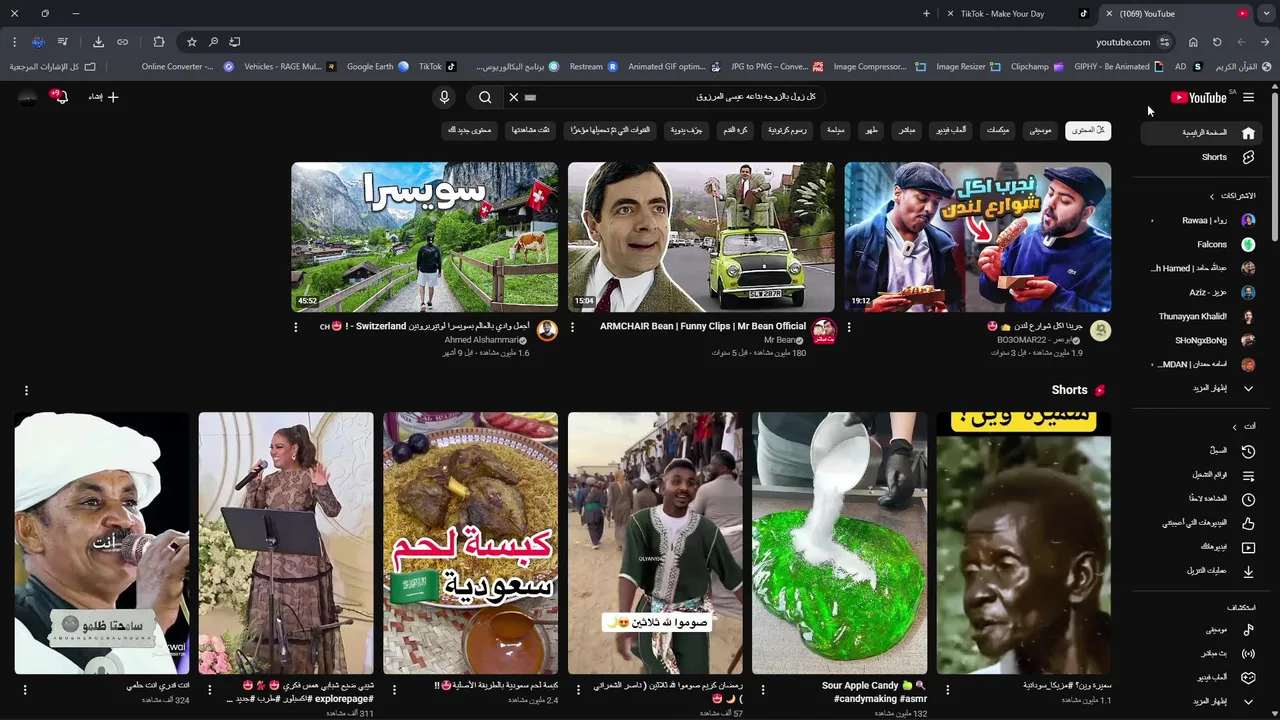Image resolution: width=1280 pixels, height=720 pixels.
Task: Open the notifications bell with 9+ badge
Action: (60, 97)
